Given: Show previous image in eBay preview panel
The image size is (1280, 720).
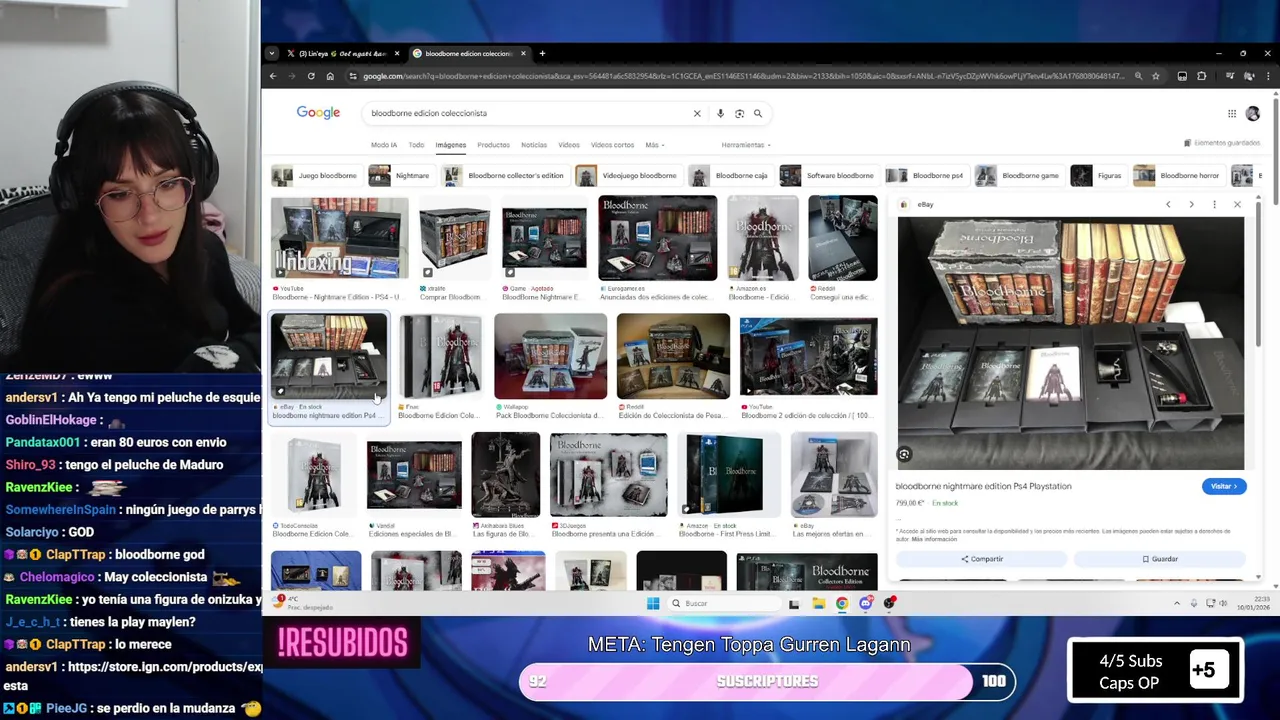Looking at the screenshot, I should point(1168,204).
